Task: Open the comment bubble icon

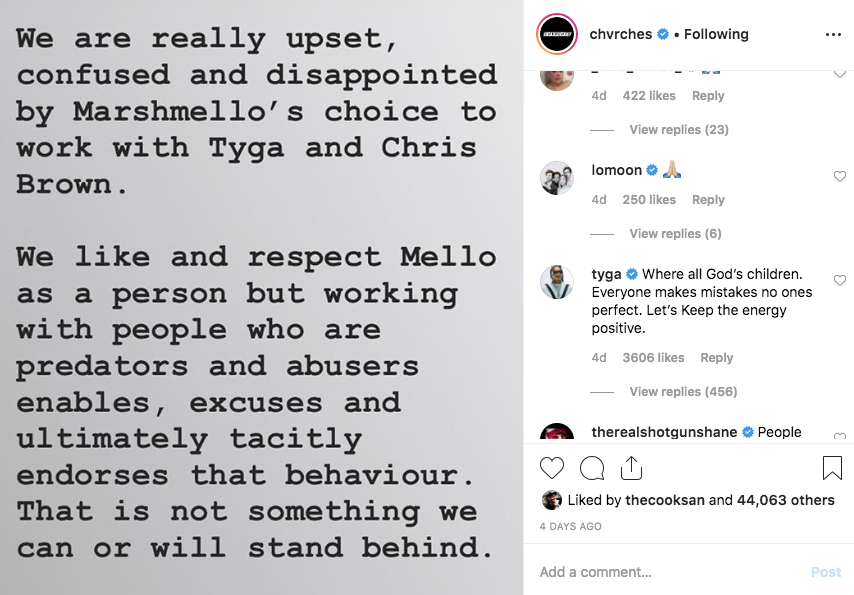Action: (x=592, y=467)
